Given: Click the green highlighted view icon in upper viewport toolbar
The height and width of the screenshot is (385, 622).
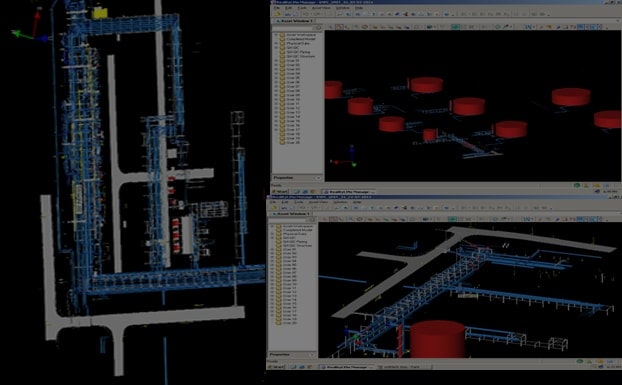Looking at the screenshot, I should 455,27.
